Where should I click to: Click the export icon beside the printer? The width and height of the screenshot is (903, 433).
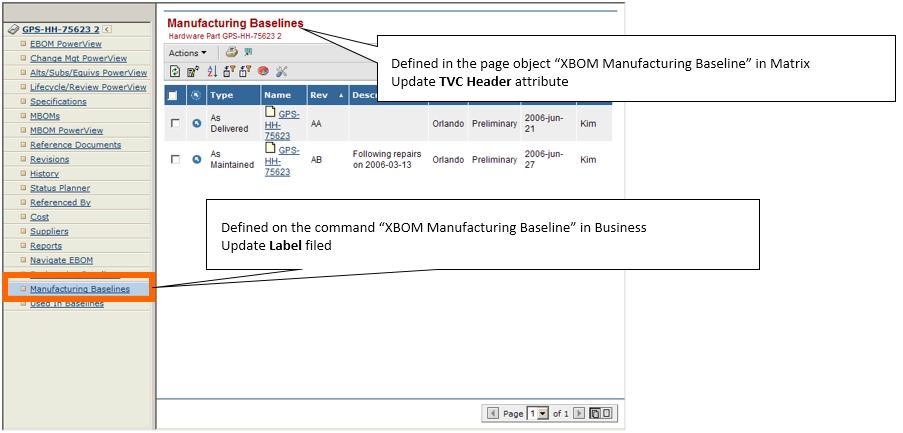coord(248,52)
